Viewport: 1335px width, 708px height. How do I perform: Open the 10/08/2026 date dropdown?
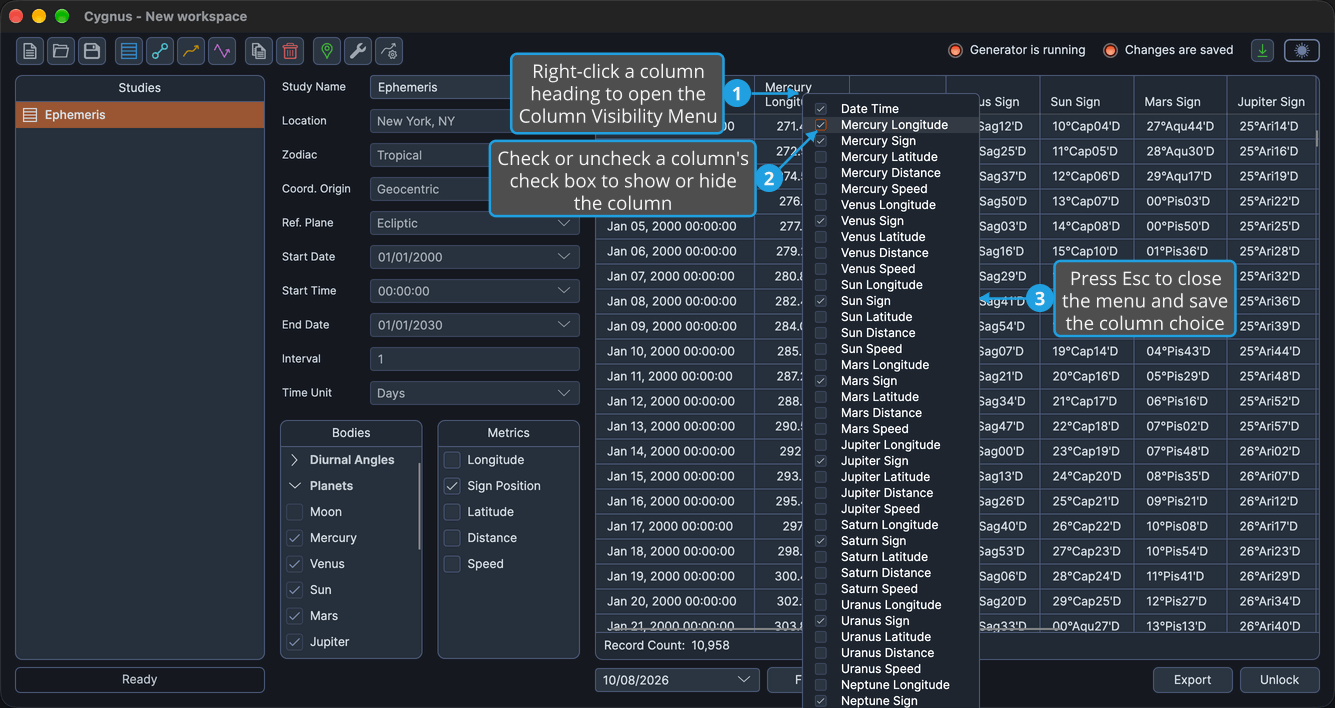point(678,680)
